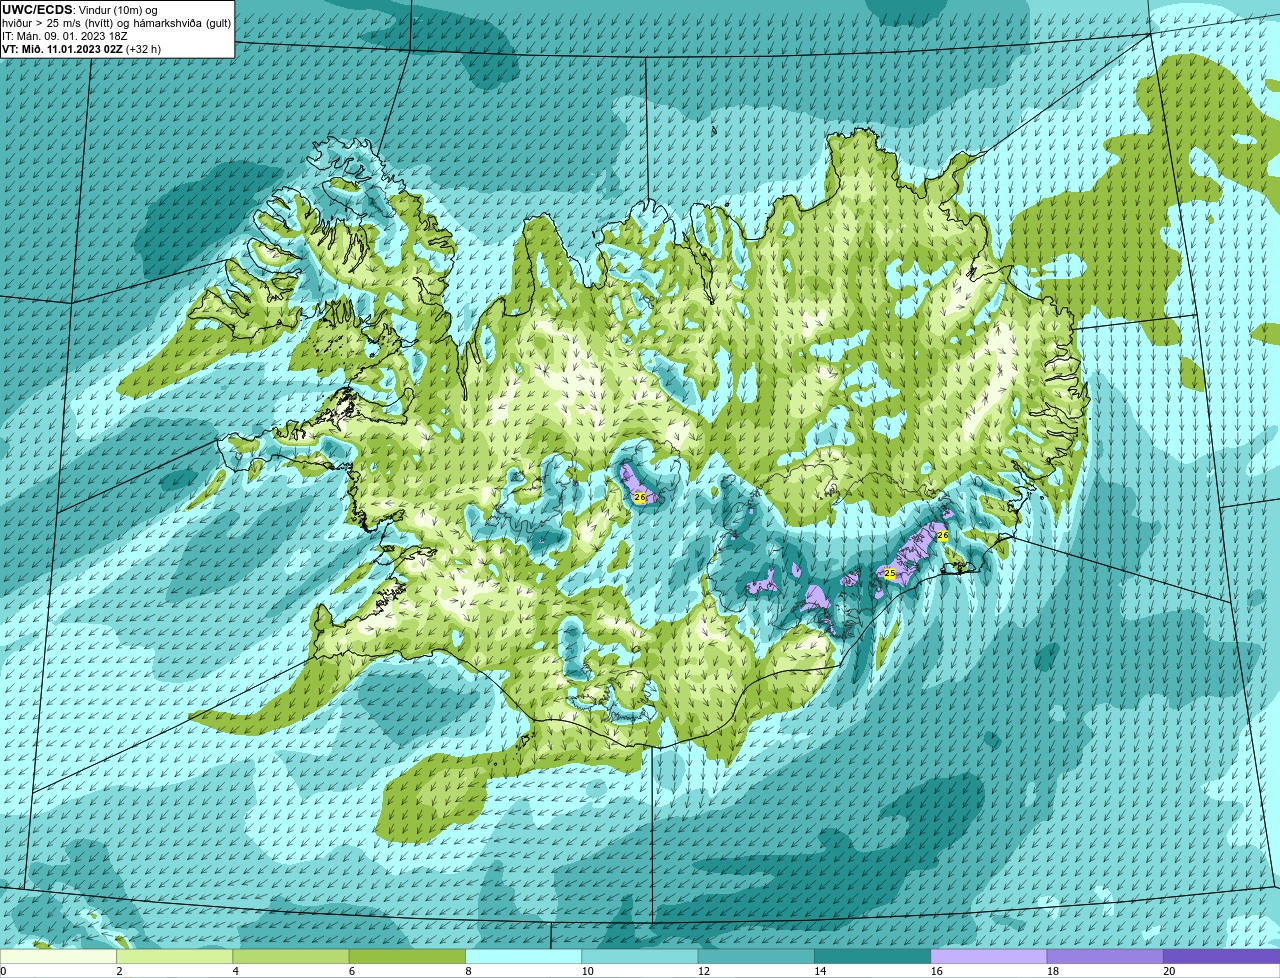The image size is (1280, 978).
Task: Click the 4–6 m/s legend color band
Action: click(x=291, y=956)
